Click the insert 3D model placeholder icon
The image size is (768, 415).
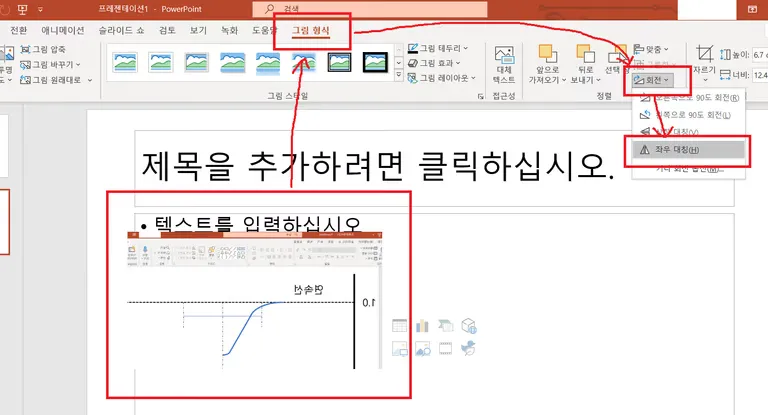(469, 325)
